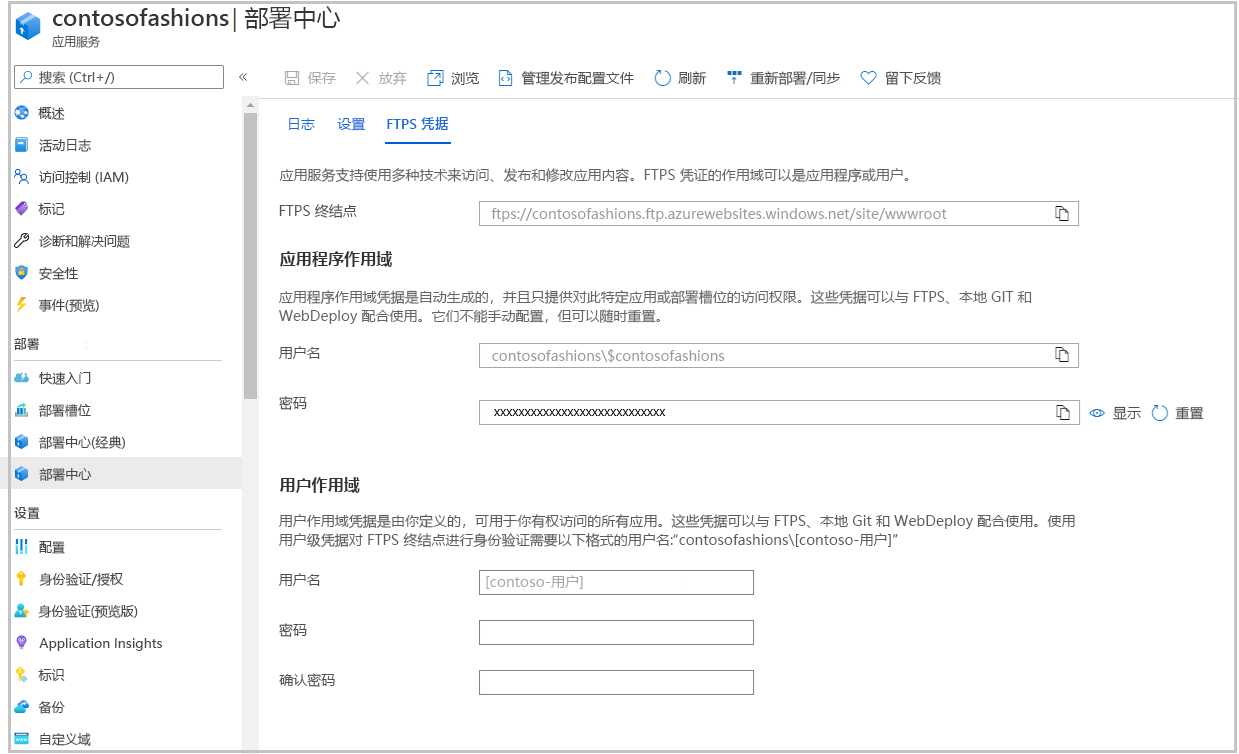Click the 备份 cloud icon

point(22,707)
